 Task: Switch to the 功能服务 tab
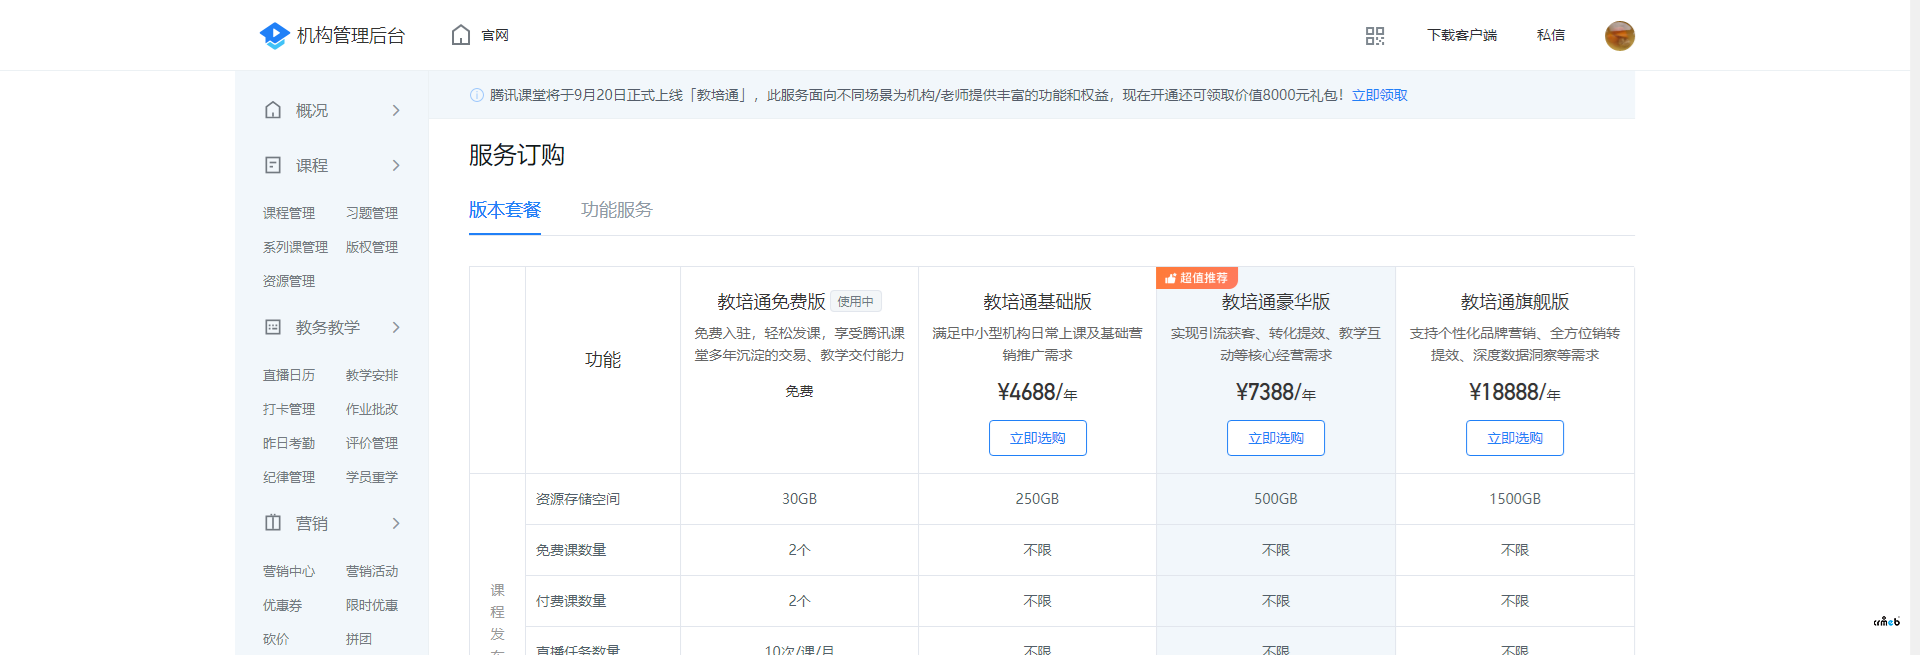tap(617, 210)
